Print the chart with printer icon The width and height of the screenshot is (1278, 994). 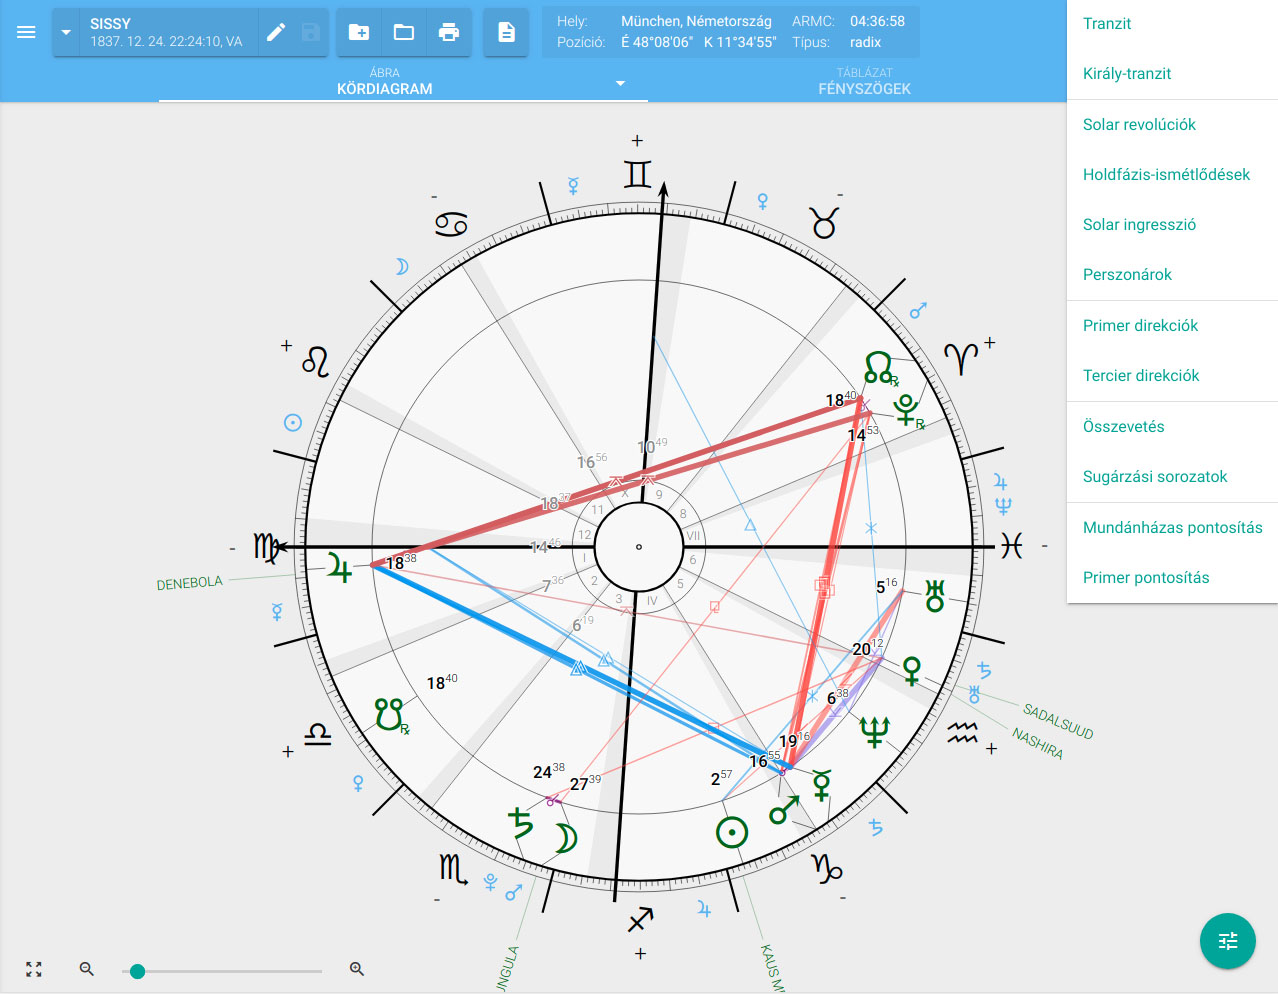coord(449,32)
